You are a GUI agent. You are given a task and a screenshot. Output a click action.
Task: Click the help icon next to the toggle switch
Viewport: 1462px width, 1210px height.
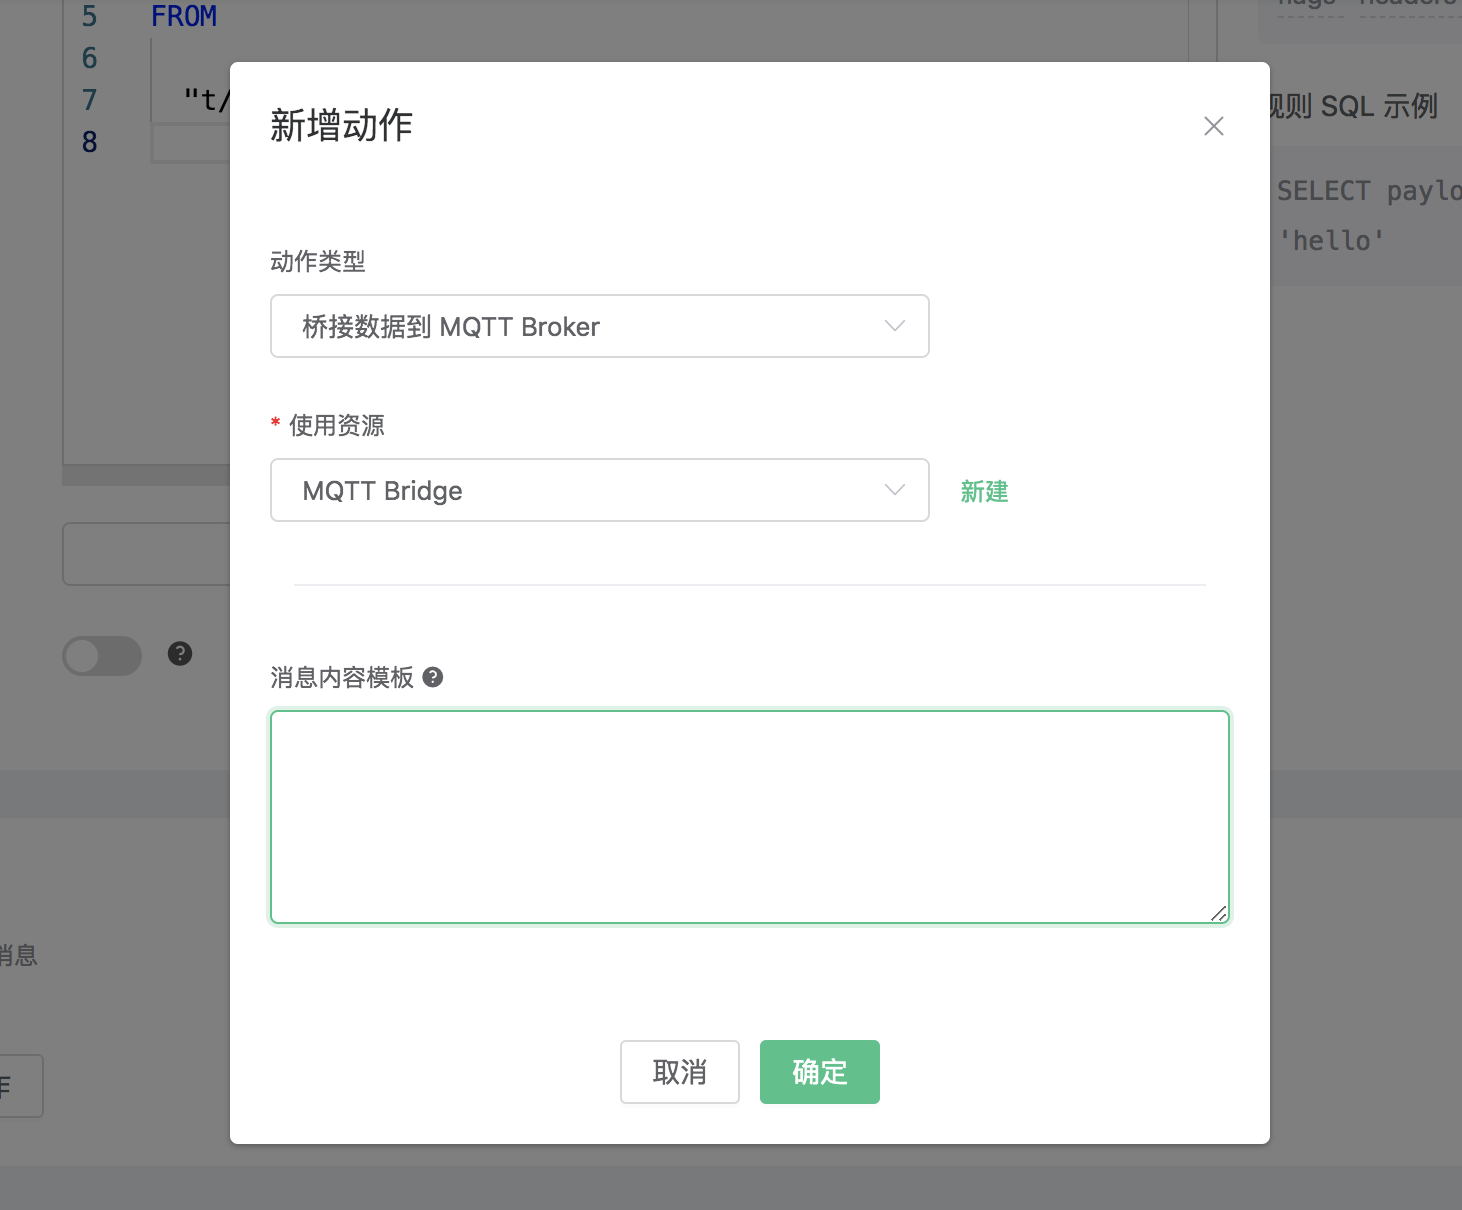point(180,654)
